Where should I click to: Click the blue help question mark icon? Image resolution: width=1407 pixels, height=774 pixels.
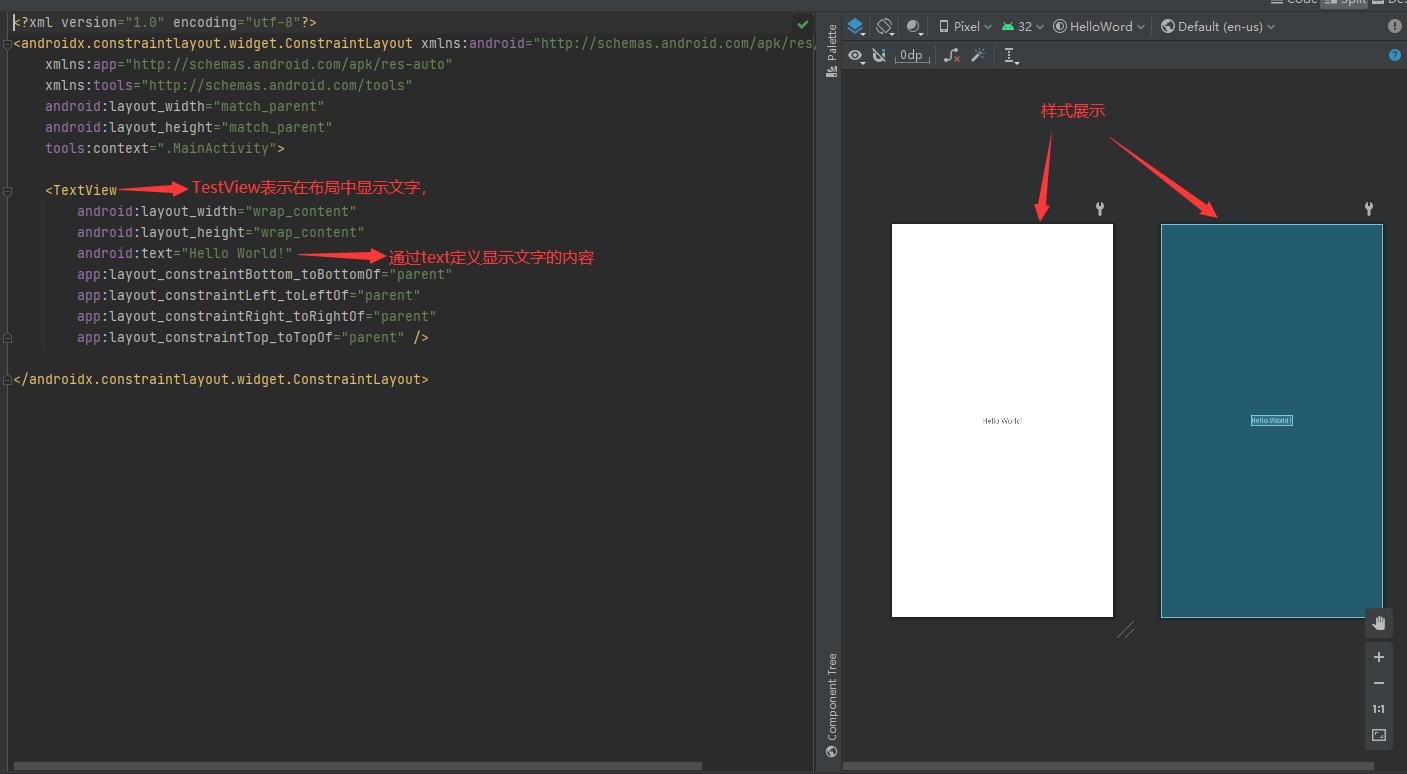tap(1395, 56)
